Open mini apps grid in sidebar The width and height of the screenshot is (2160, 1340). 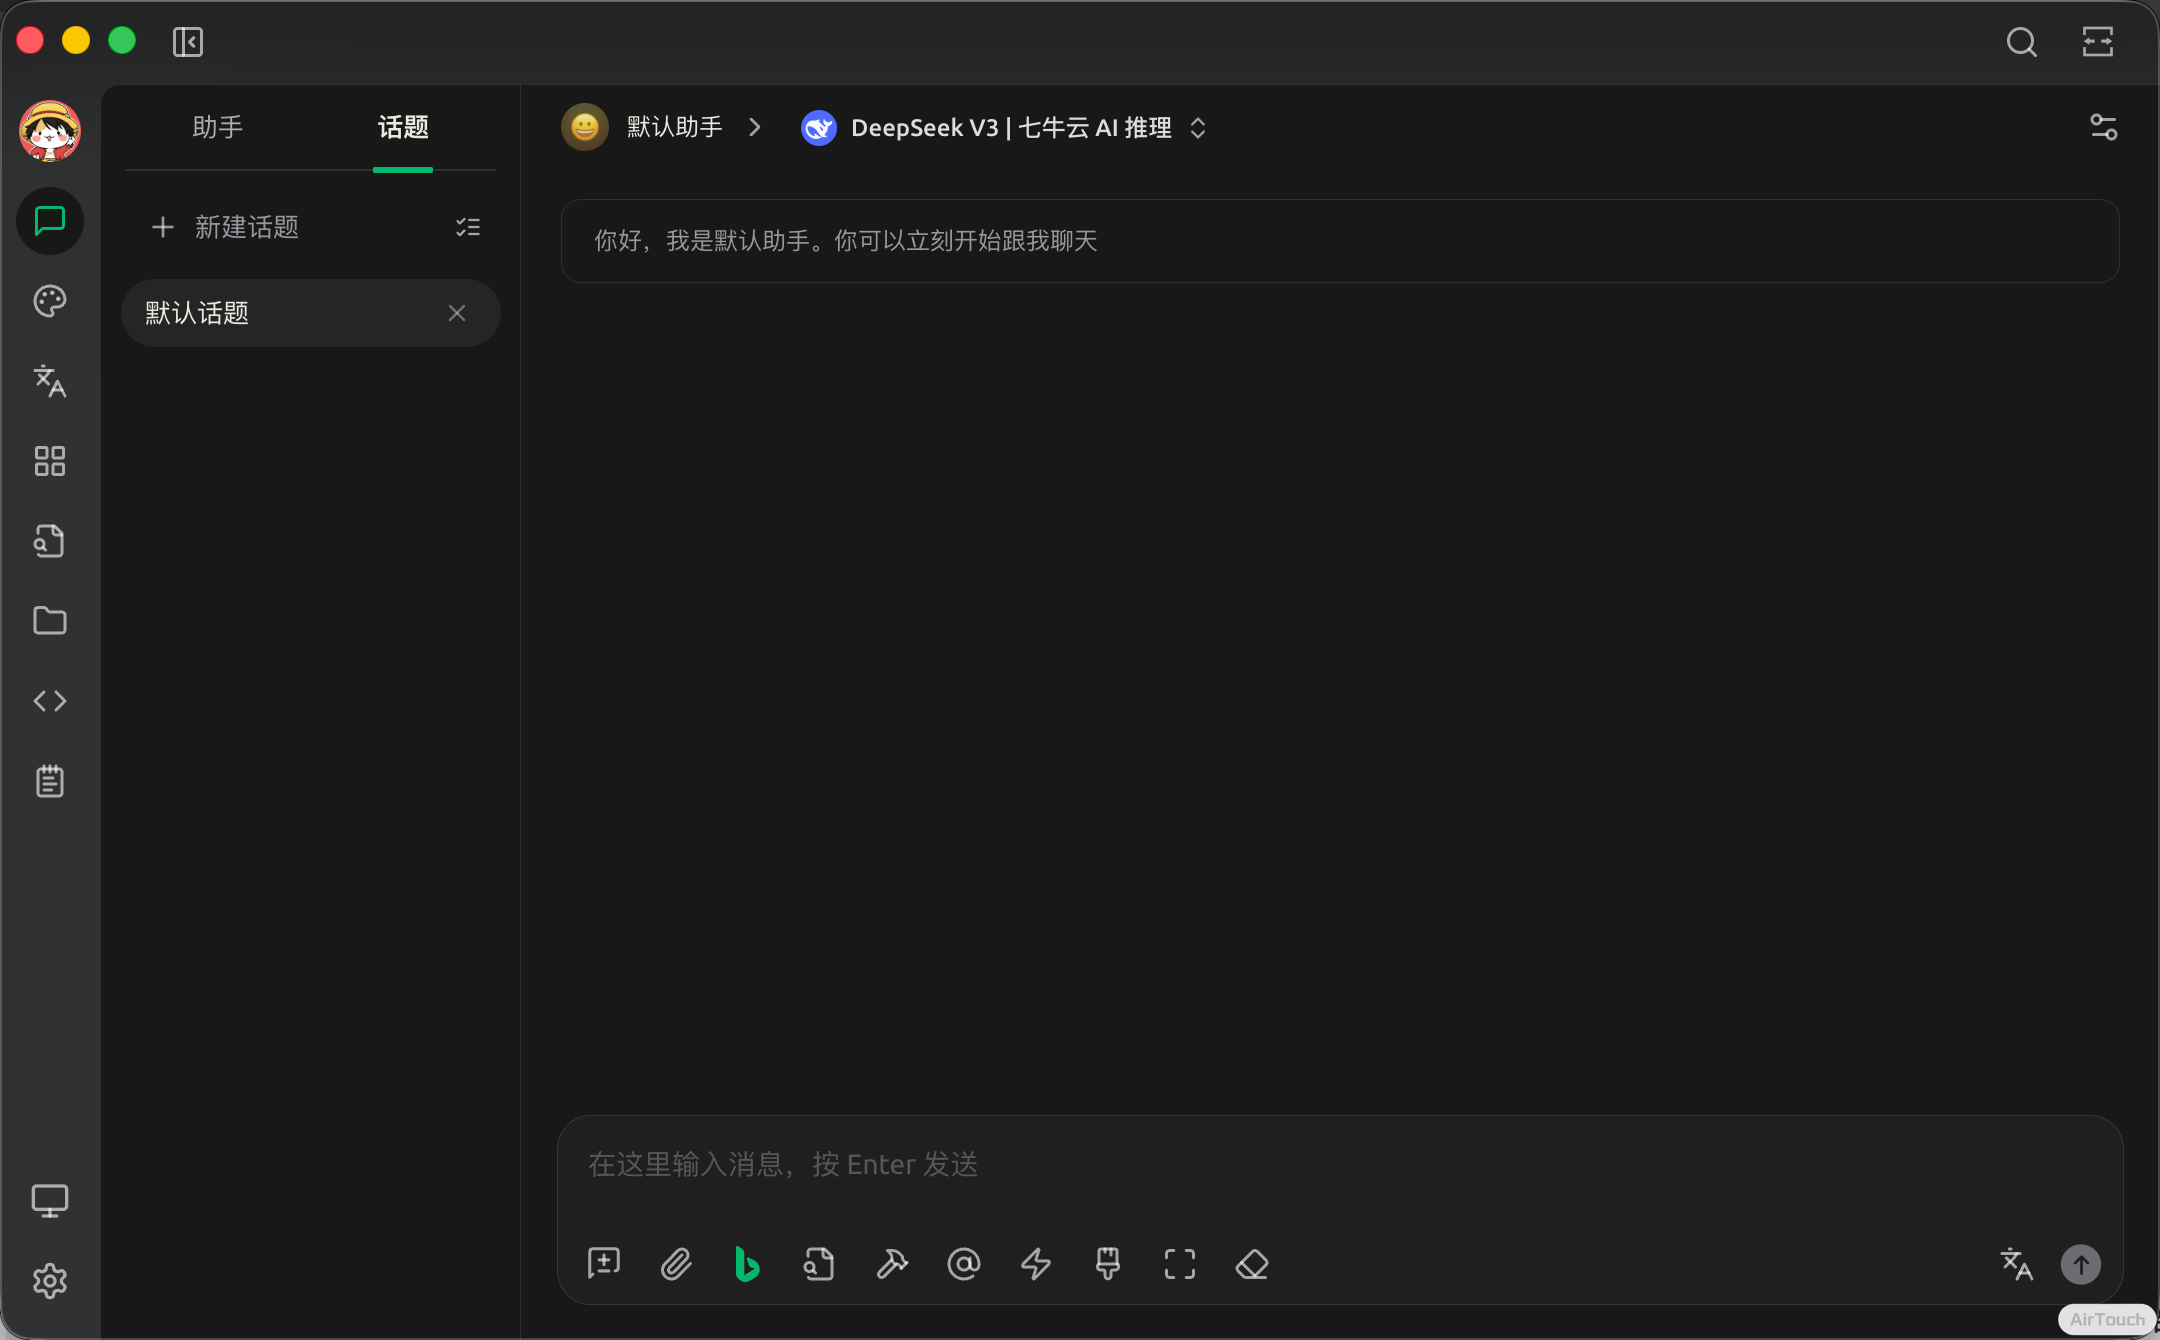click(49, 461)
